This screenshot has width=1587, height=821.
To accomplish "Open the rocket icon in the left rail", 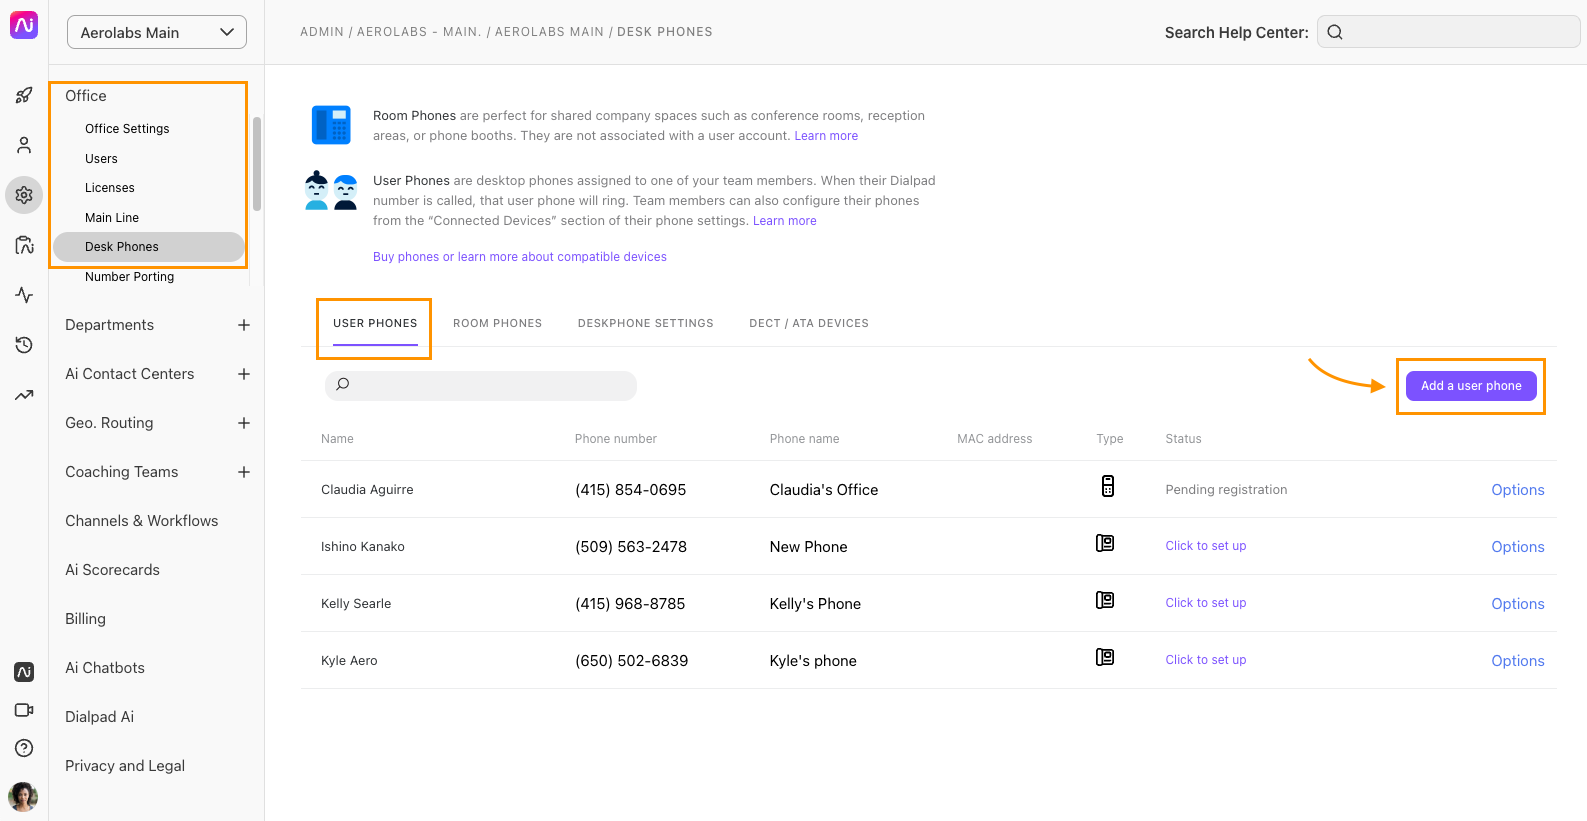I will coord(24,96).
